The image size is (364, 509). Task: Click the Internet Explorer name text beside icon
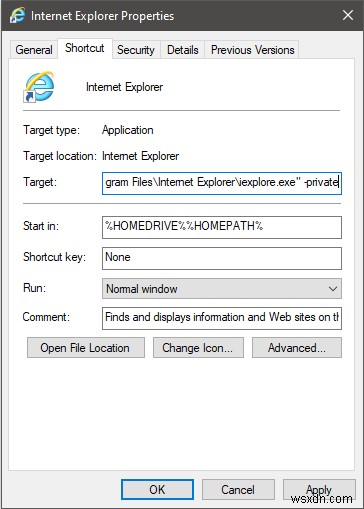(124, 87)
